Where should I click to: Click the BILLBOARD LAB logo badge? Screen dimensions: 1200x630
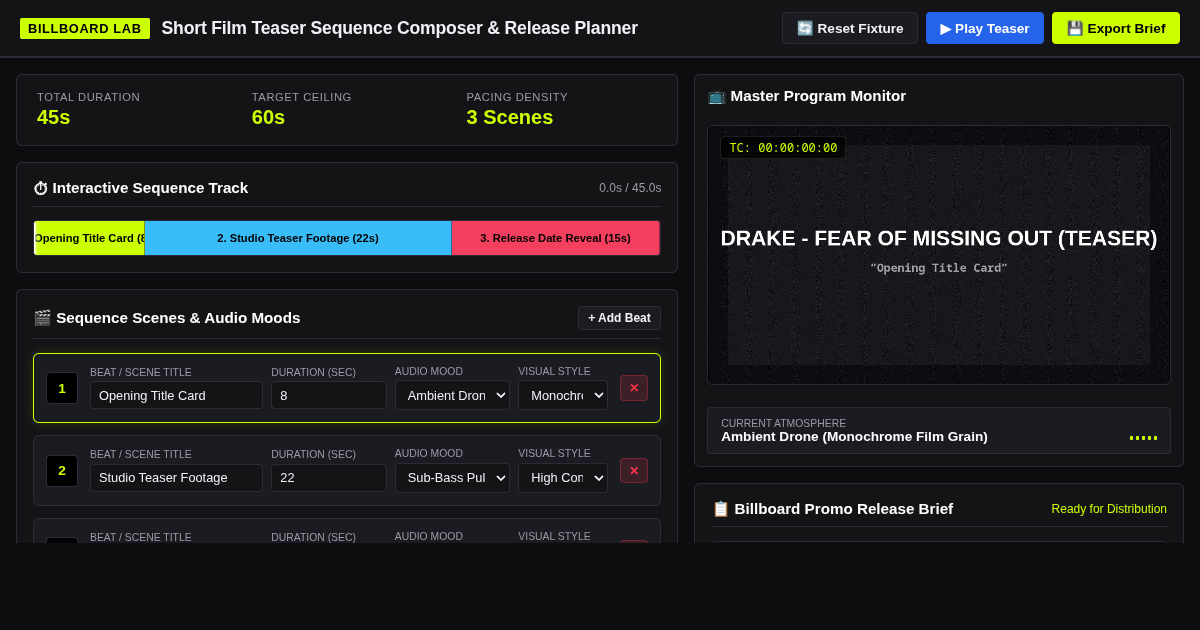point(85,28)
